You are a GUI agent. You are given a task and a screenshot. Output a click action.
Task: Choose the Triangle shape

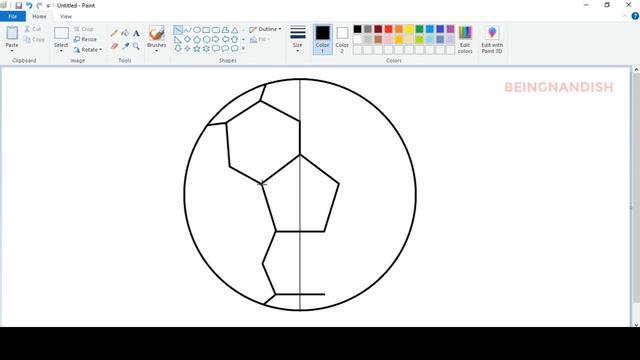[235, 30]
